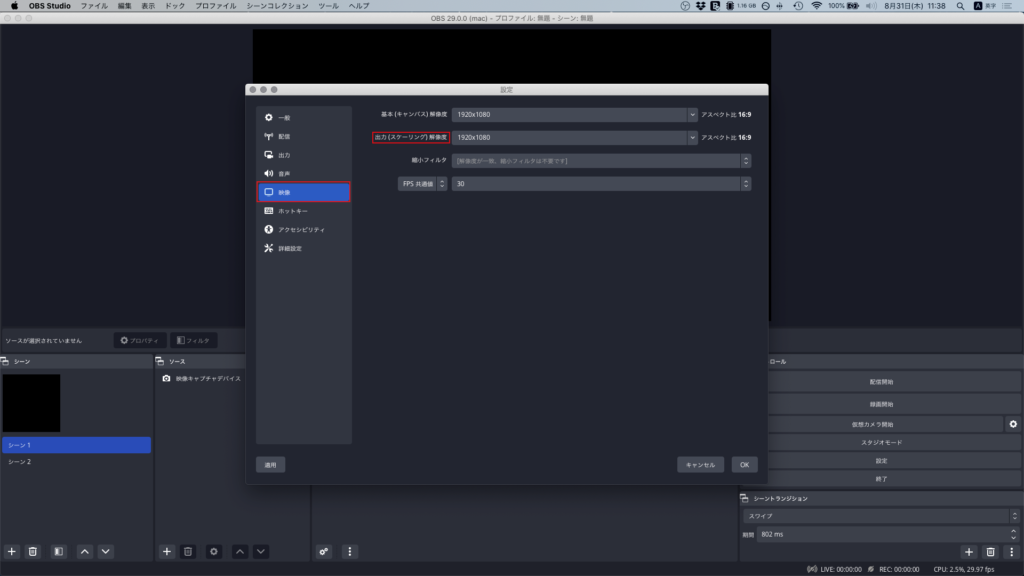Adjust the transition duration 802 ms stepper
Image resolution: width=1024 pixels, height=576 pixels.
[x=1013, y=534]
